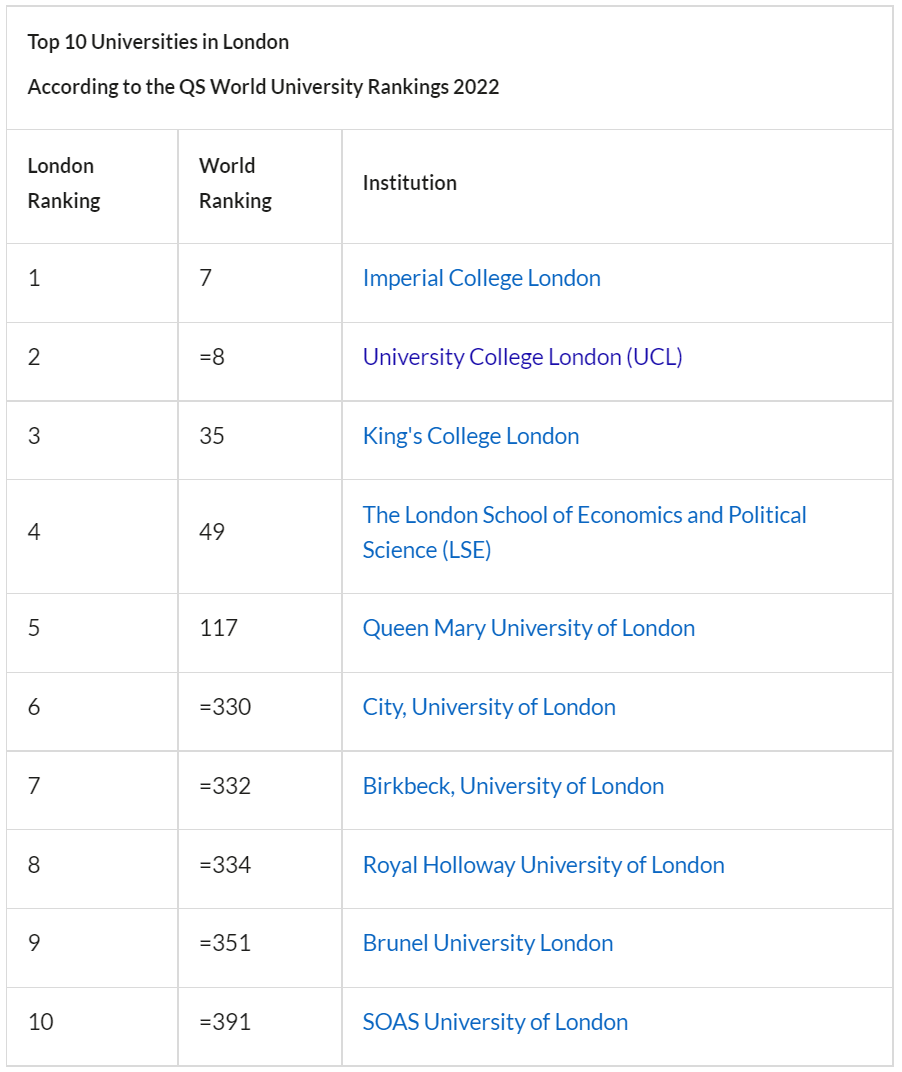Click the world ranking cell showing =330

pos(225,707)
